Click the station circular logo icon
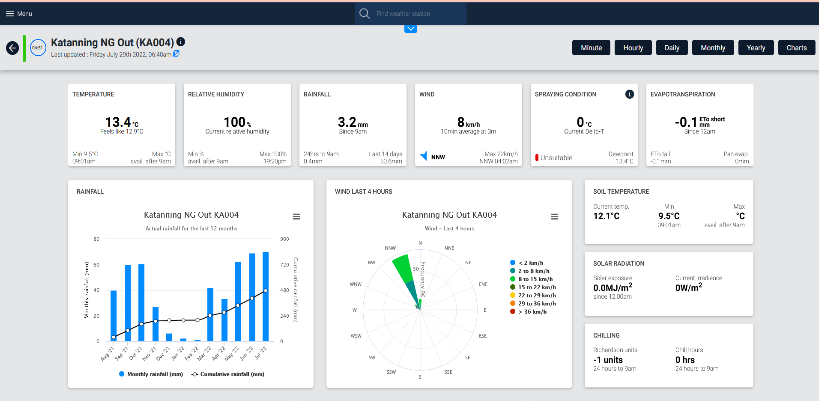819x401 pixels. (x=37, y=47)
